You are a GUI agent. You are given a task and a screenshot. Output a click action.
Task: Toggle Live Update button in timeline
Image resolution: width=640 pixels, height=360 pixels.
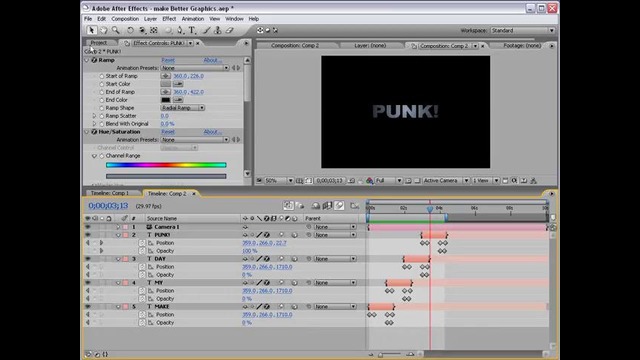[288, 206]
